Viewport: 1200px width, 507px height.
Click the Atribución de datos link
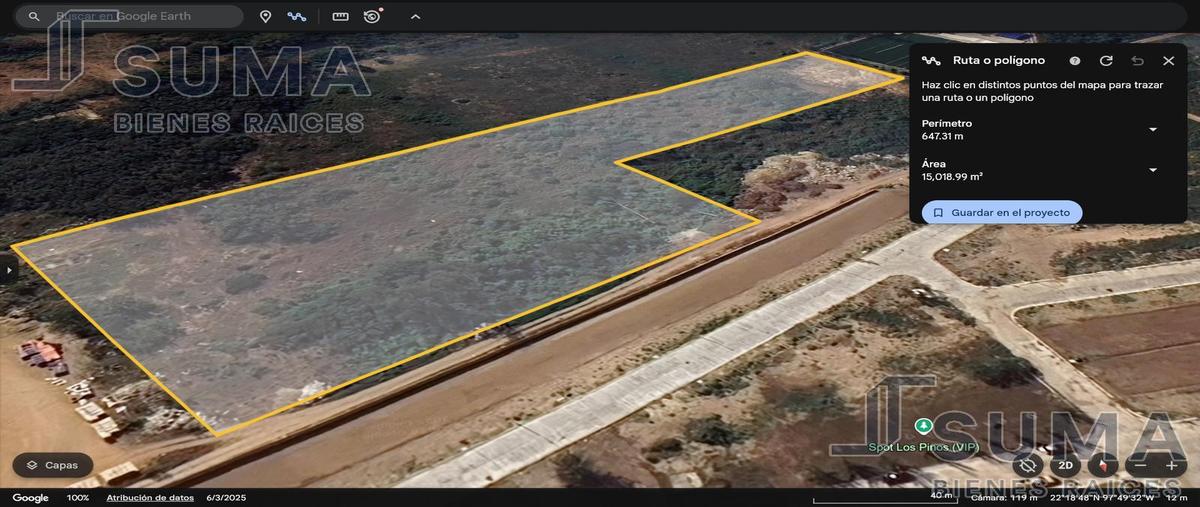pyautogui.click(x=150, y=498)
